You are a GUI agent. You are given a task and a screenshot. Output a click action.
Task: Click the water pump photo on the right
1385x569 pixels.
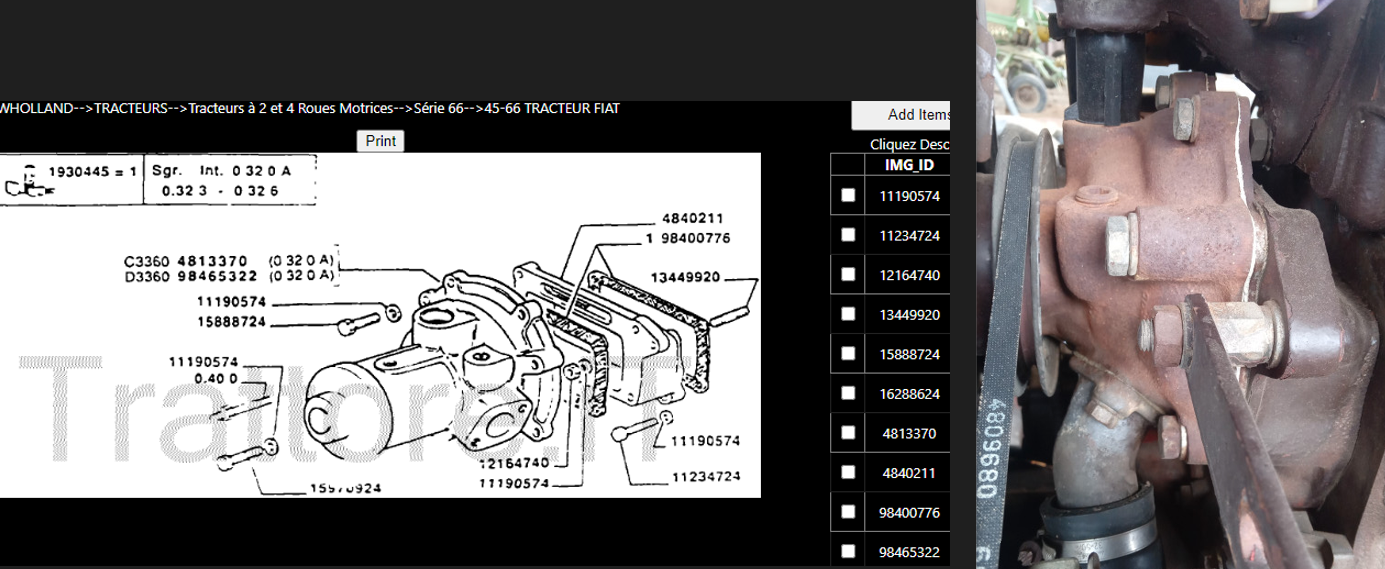click(1180, 284)
